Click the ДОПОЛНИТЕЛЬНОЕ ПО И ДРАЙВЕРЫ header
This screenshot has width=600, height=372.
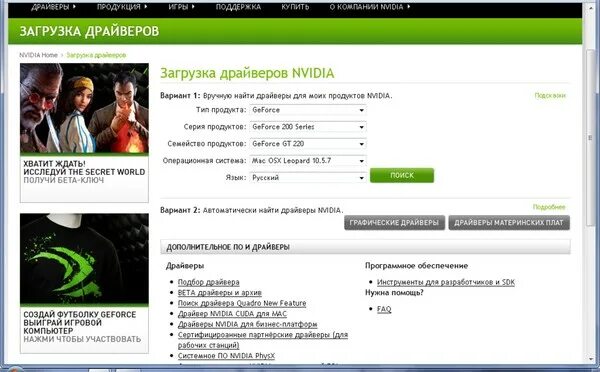pyautogui.click(x=365, y=247)
